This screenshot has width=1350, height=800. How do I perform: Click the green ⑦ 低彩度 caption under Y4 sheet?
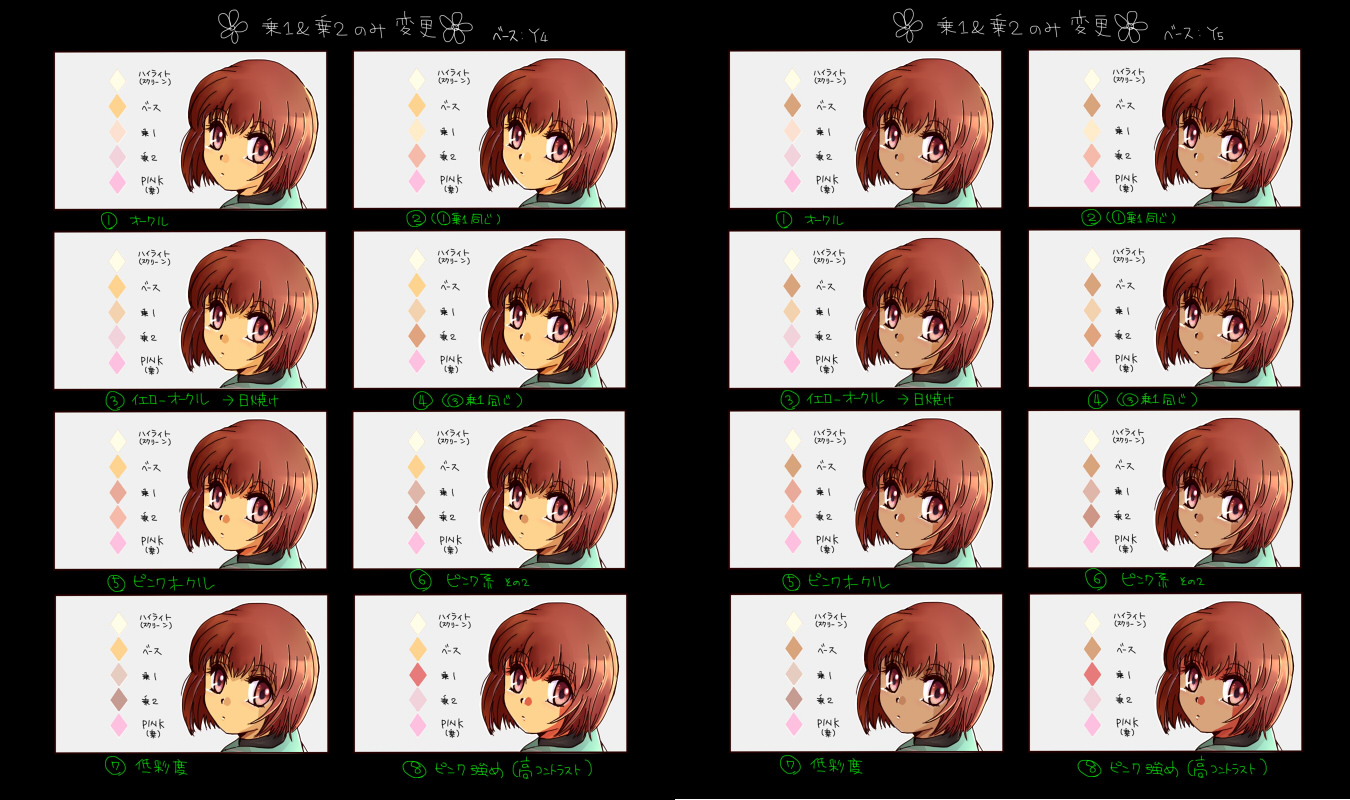(146, 768)
